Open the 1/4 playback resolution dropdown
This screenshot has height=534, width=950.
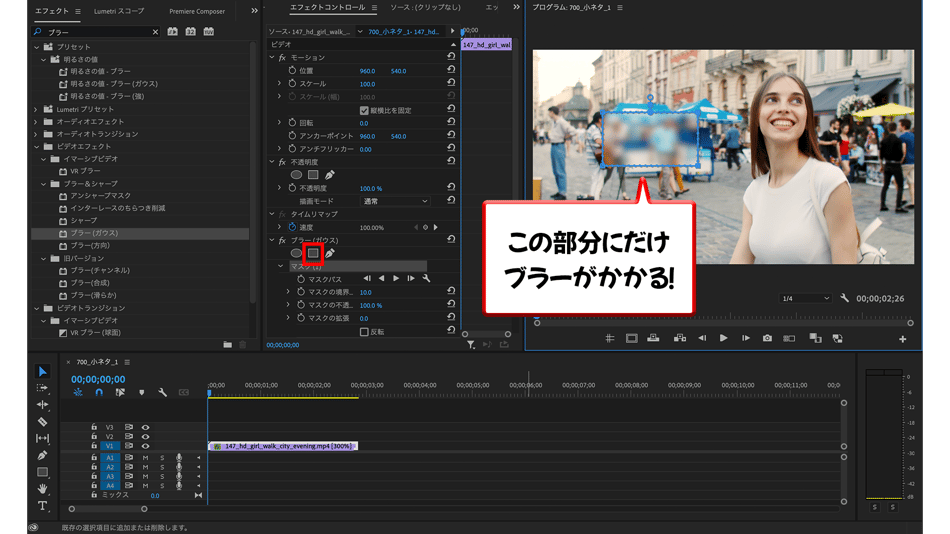(x=805, y=298)
